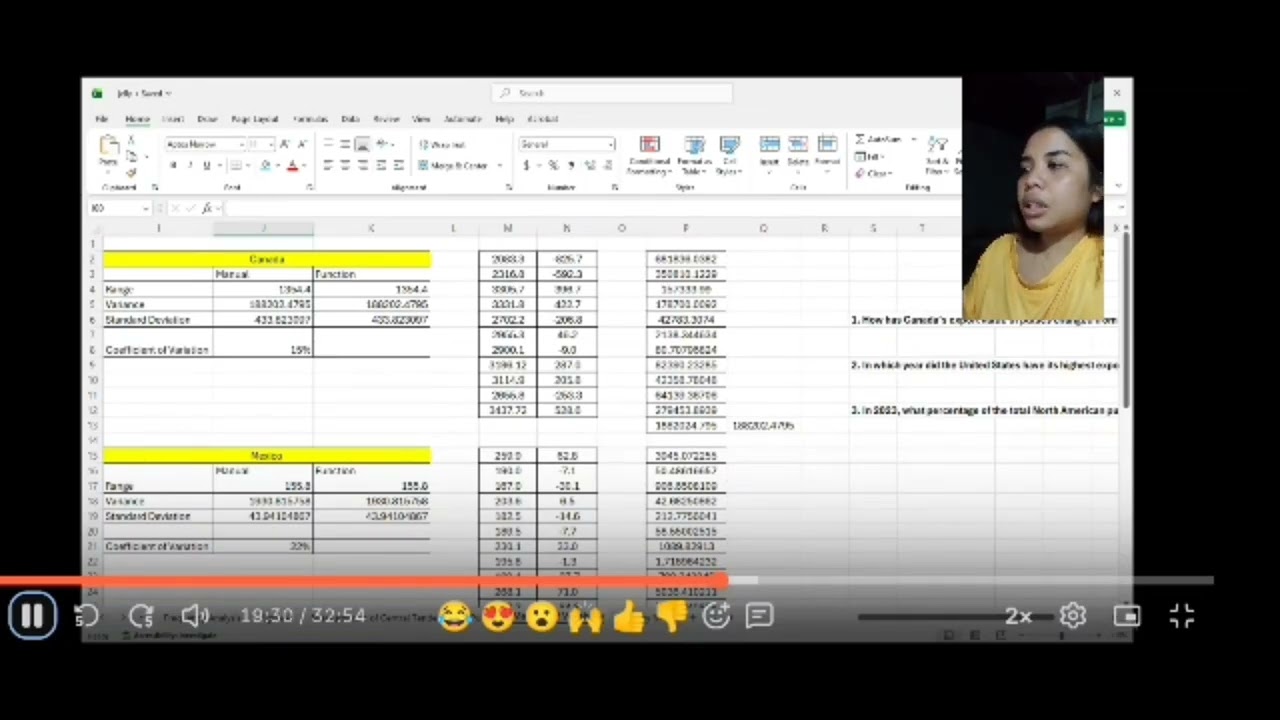1280x720 pixels.
Task: Open the Page Layout ribbon tab
Action: coord(254,119)
